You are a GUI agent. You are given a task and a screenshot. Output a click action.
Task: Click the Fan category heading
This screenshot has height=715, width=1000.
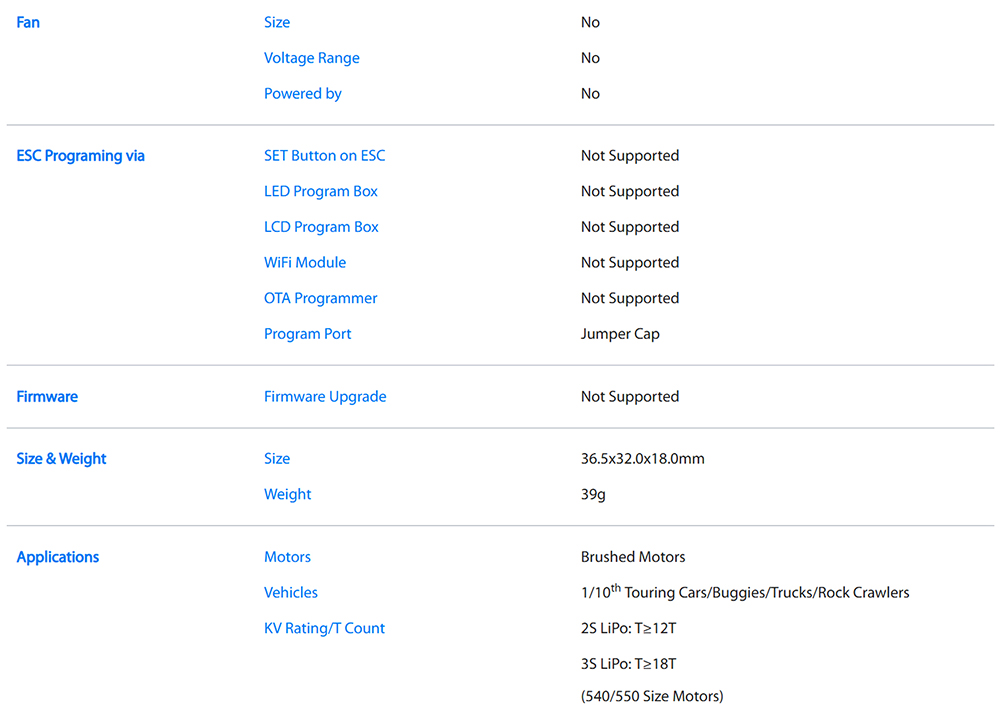28,22
